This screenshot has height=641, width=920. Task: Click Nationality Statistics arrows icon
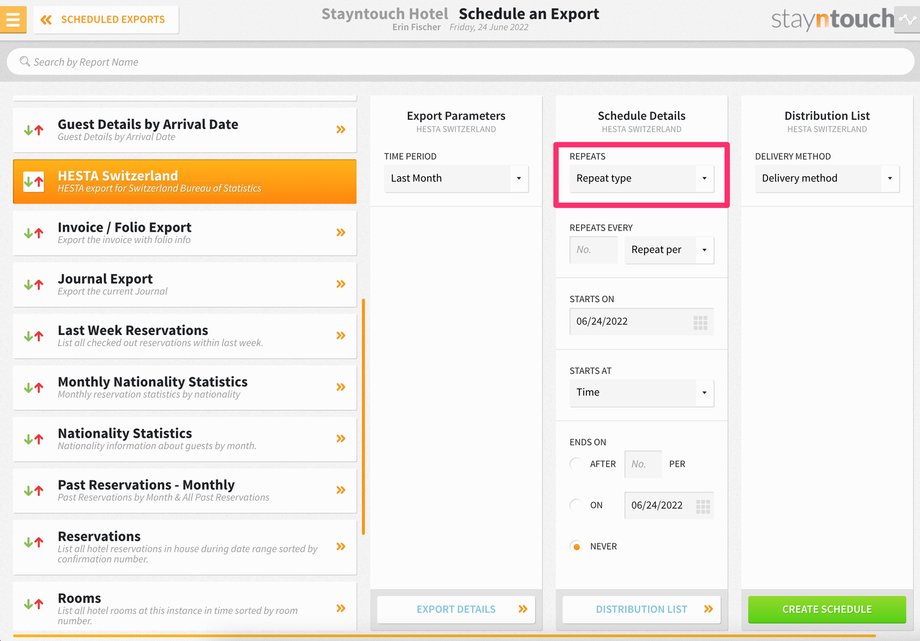click(33, 439)
